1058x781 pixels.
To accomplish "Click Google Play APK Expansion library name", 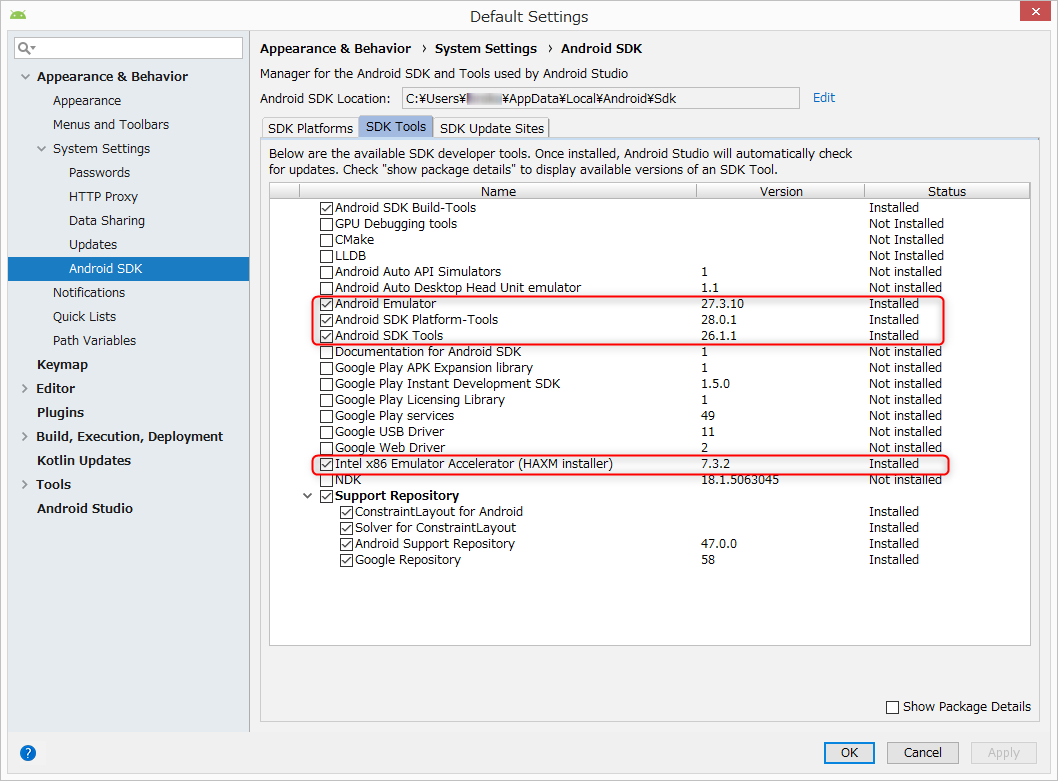I will 434,368.
